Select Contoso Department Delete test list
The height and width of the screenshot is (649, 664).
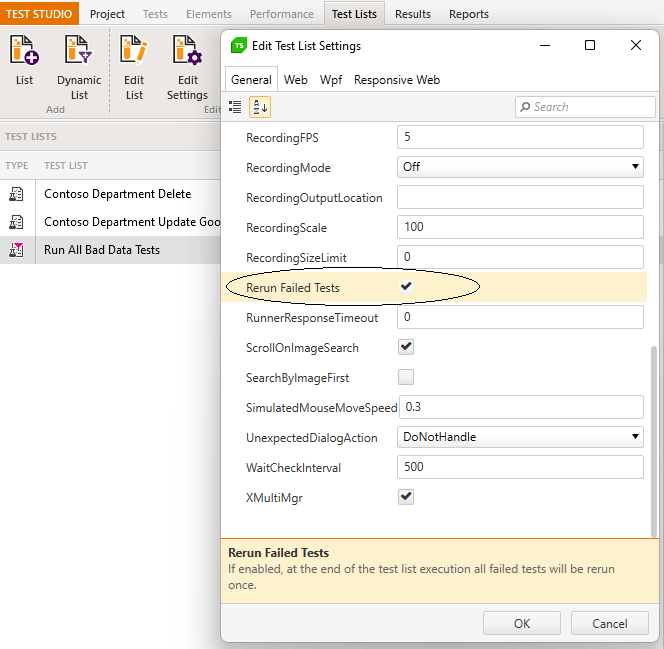tap(117, 194)
